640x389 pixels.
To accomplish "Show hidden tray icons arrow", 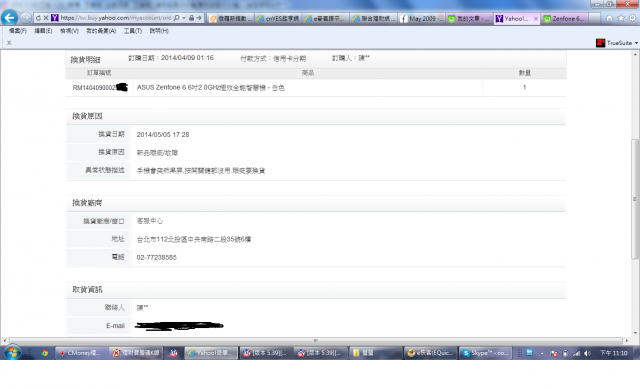I will click(542, 353).
